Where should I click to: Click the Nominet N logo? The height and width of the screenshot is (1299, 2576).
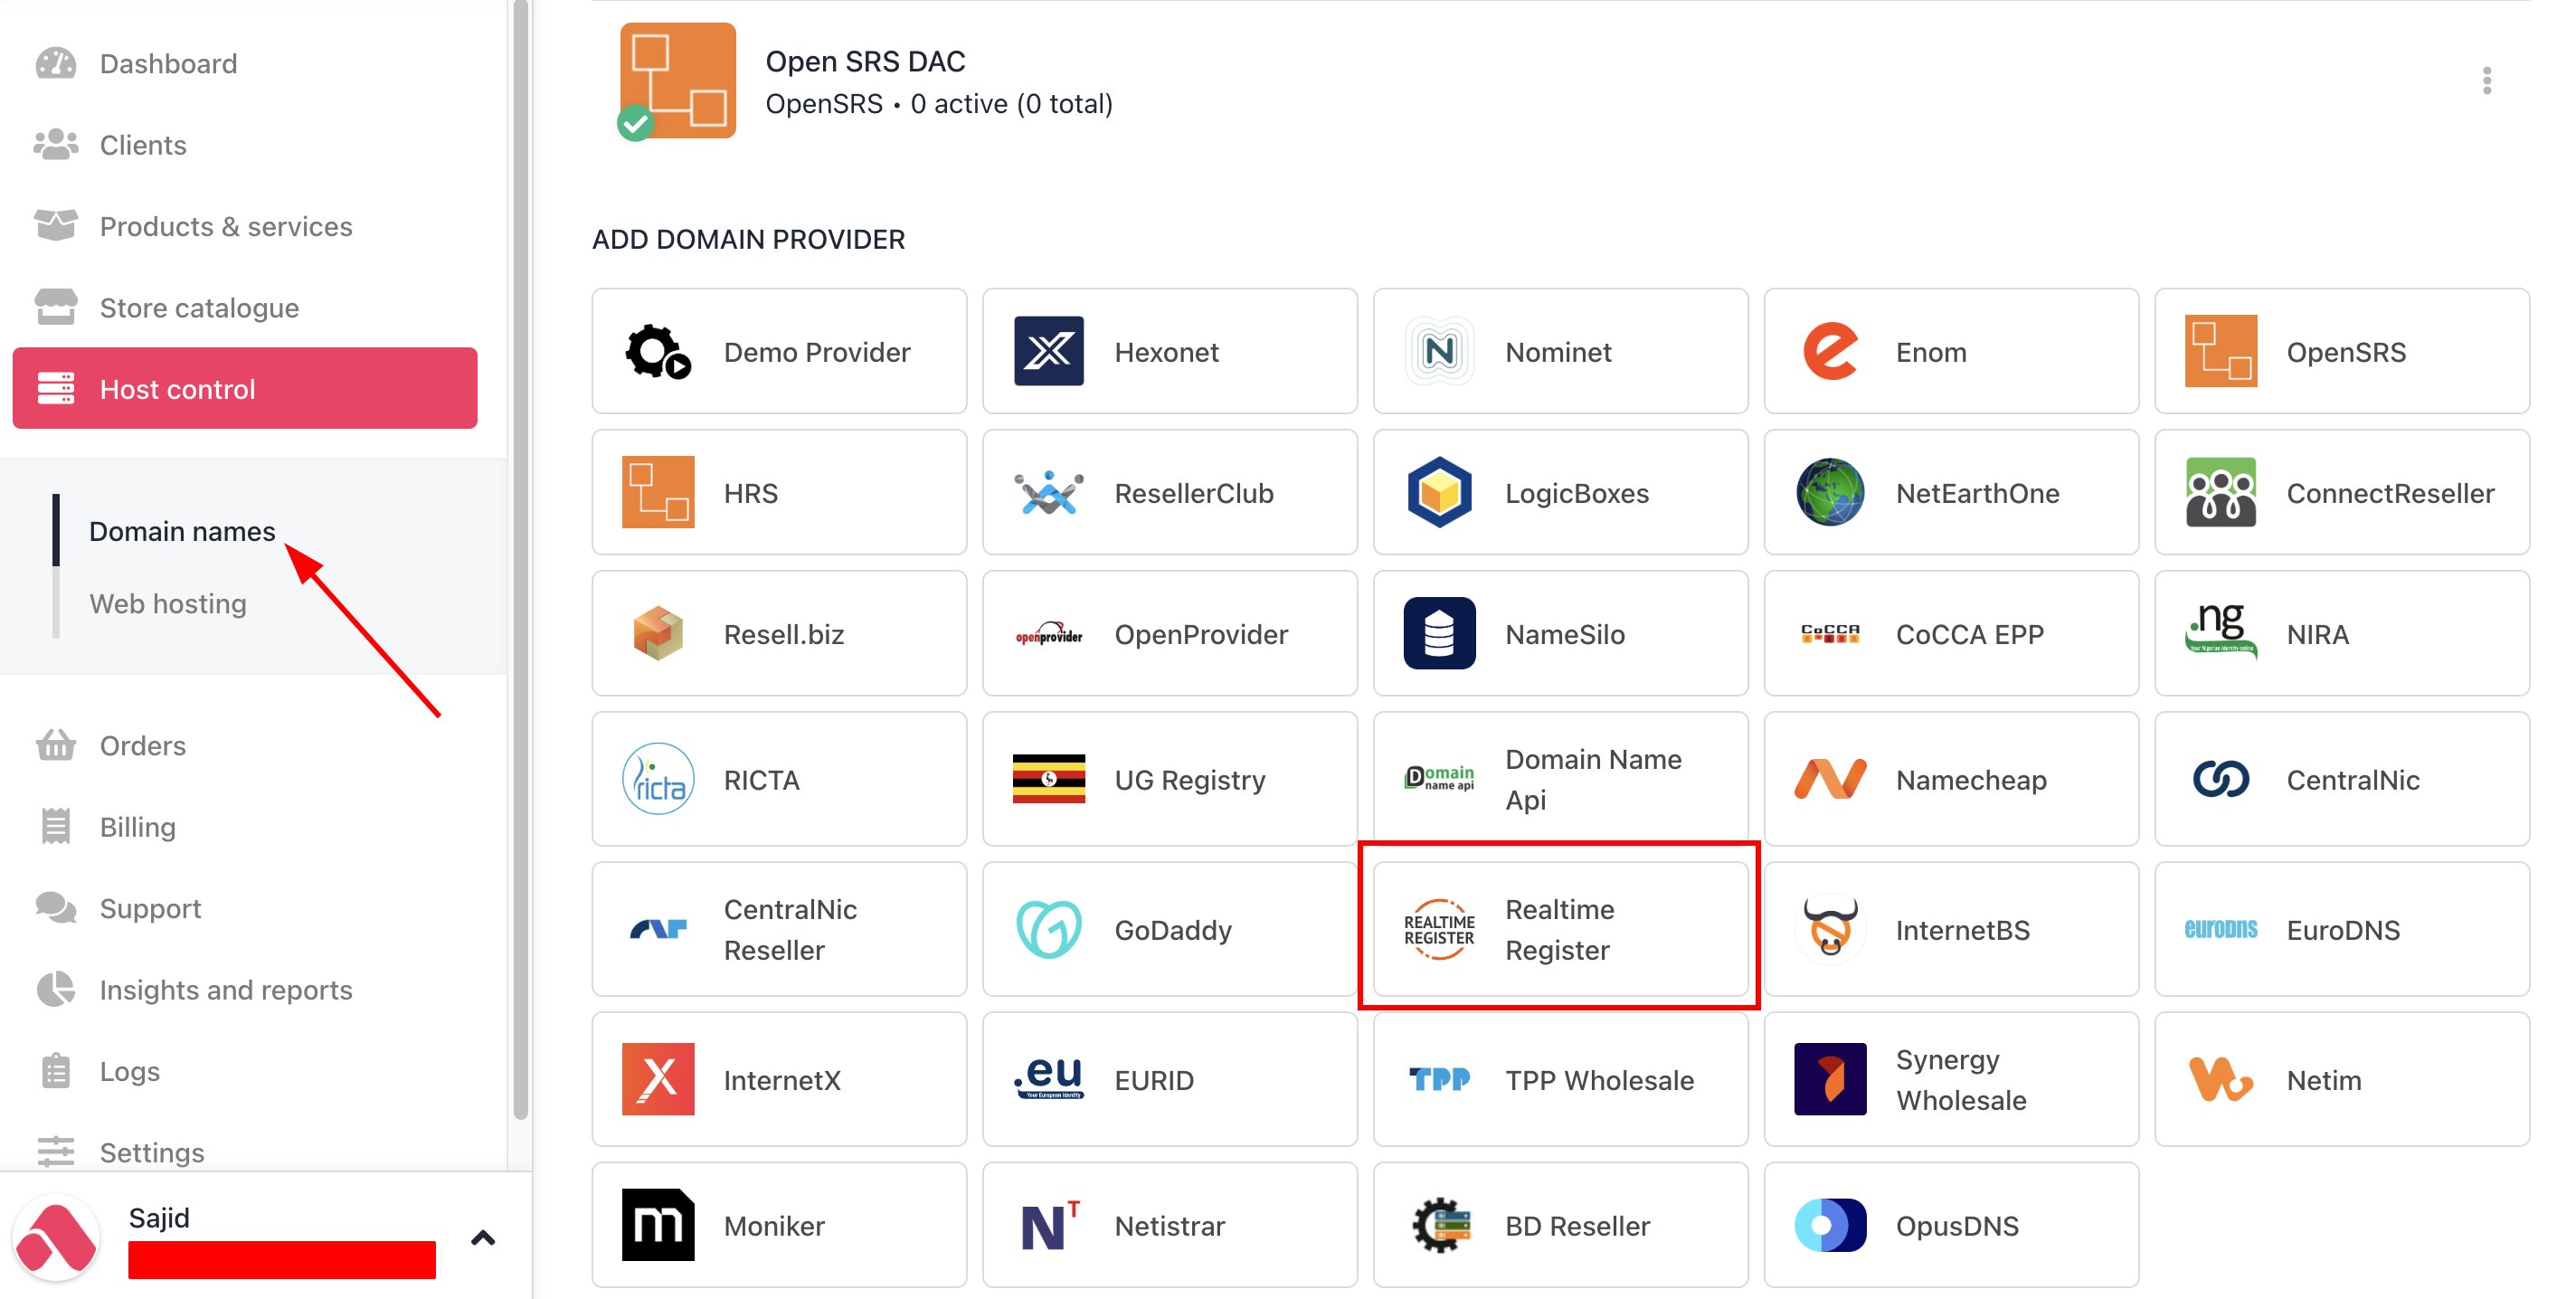pos(1439,351)
